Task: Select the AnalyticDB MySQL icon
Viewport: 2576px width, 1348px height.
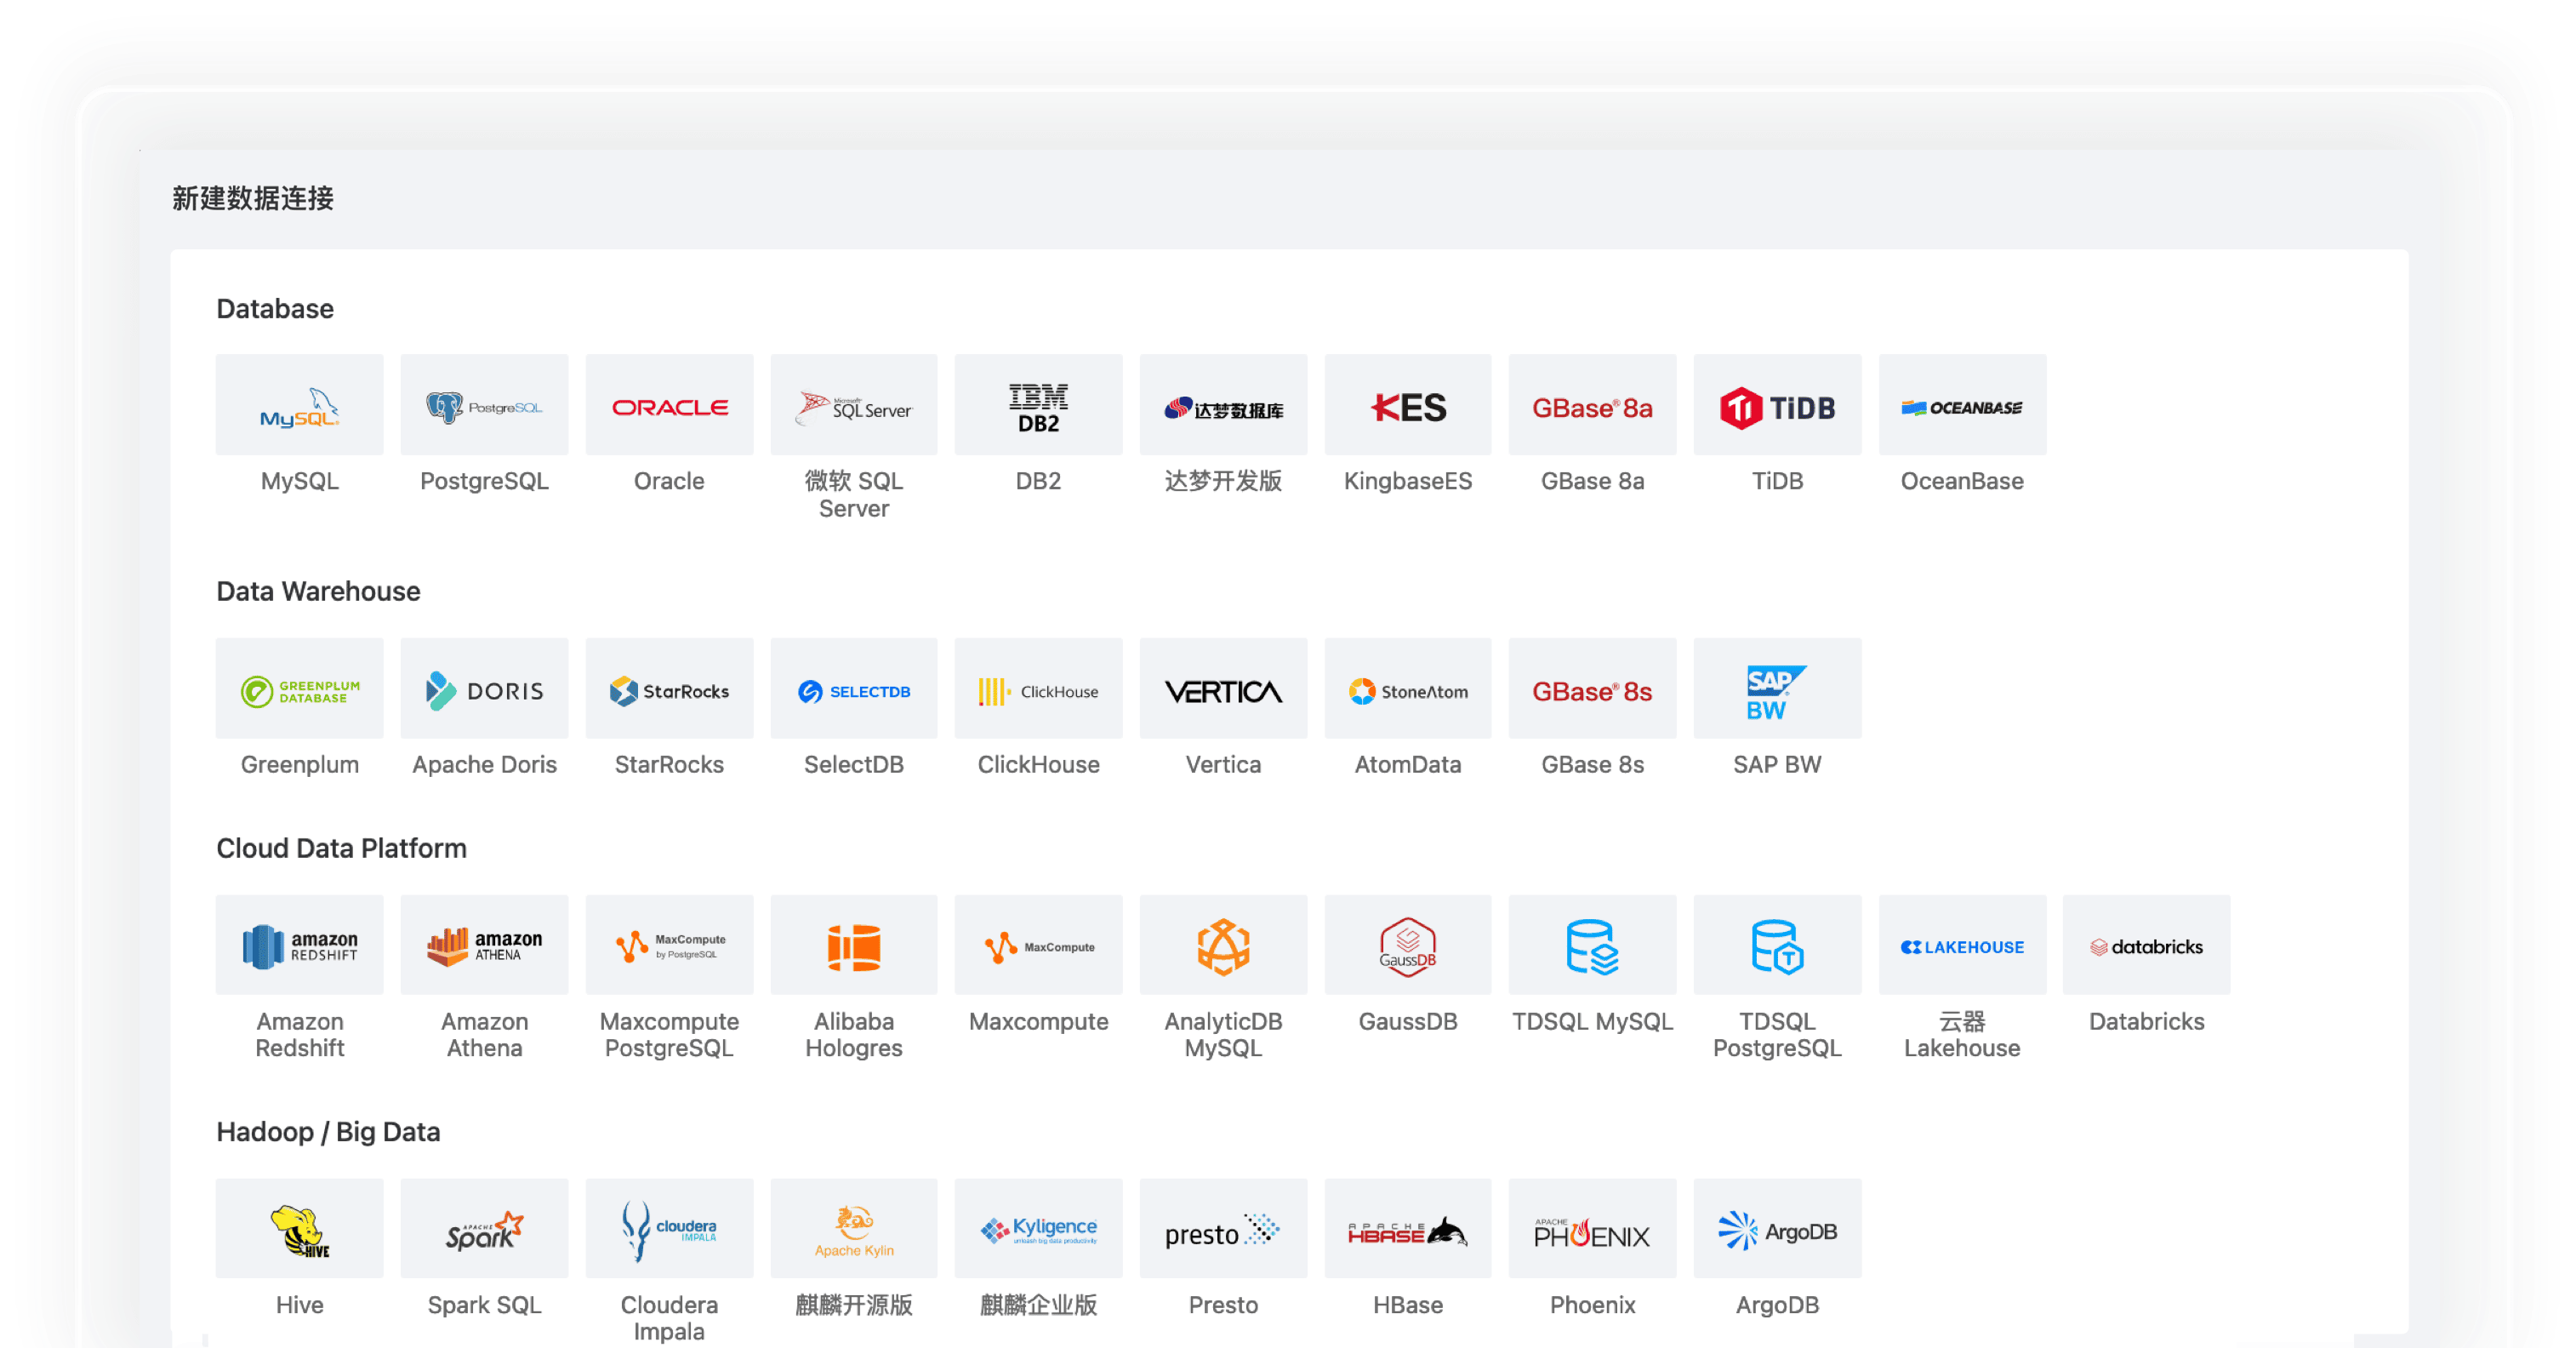Action: (x=1223, y=945)
